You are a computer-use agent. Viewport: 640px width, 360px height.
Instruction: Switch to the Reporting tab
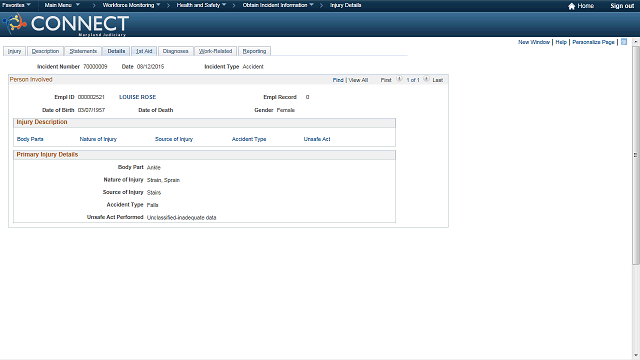(254, 51)
